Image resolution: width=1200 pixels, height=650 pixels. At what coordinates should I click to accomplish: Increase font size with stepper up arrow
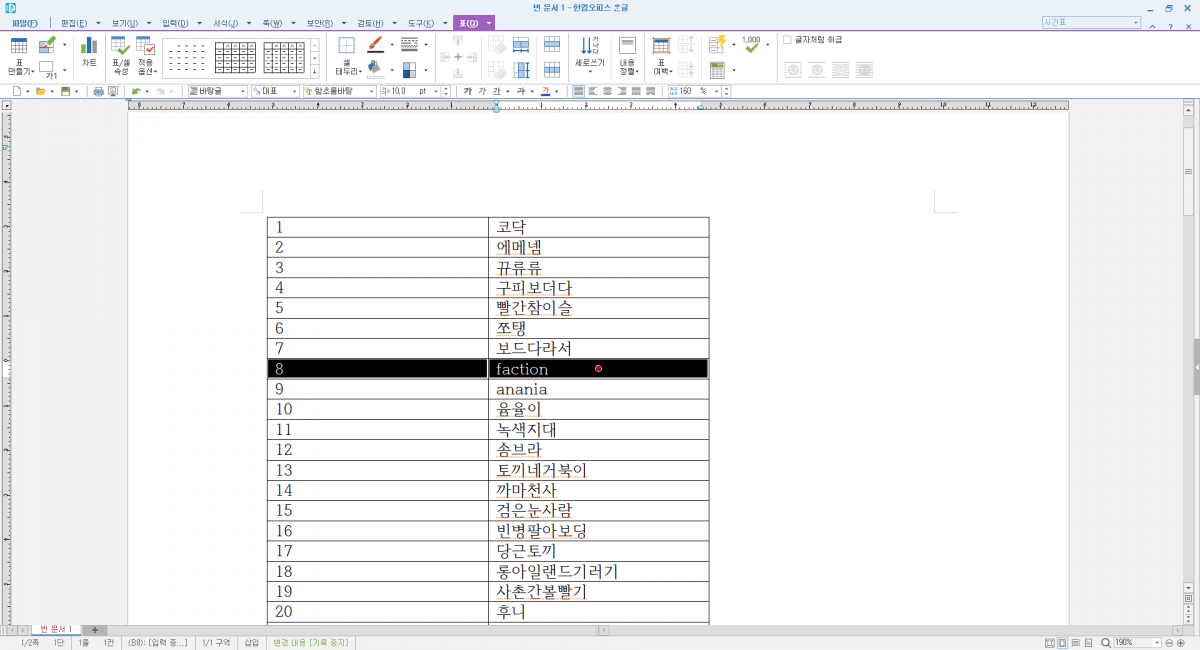point(448,88)
